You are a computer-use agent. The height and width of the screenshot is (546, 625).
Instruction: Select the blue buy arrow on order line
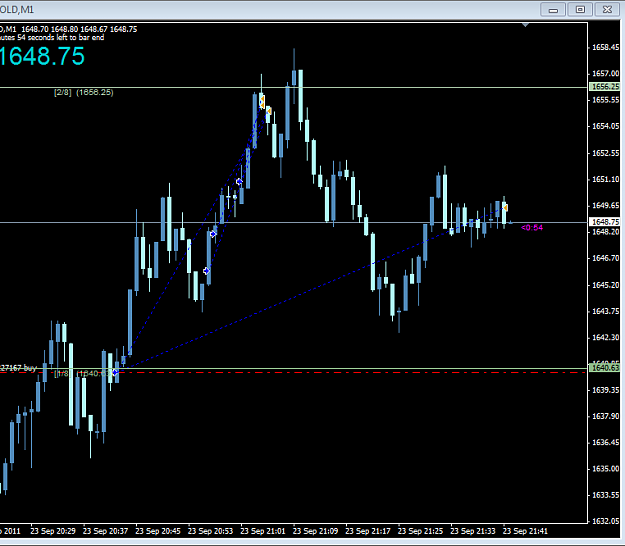[115, 372]
